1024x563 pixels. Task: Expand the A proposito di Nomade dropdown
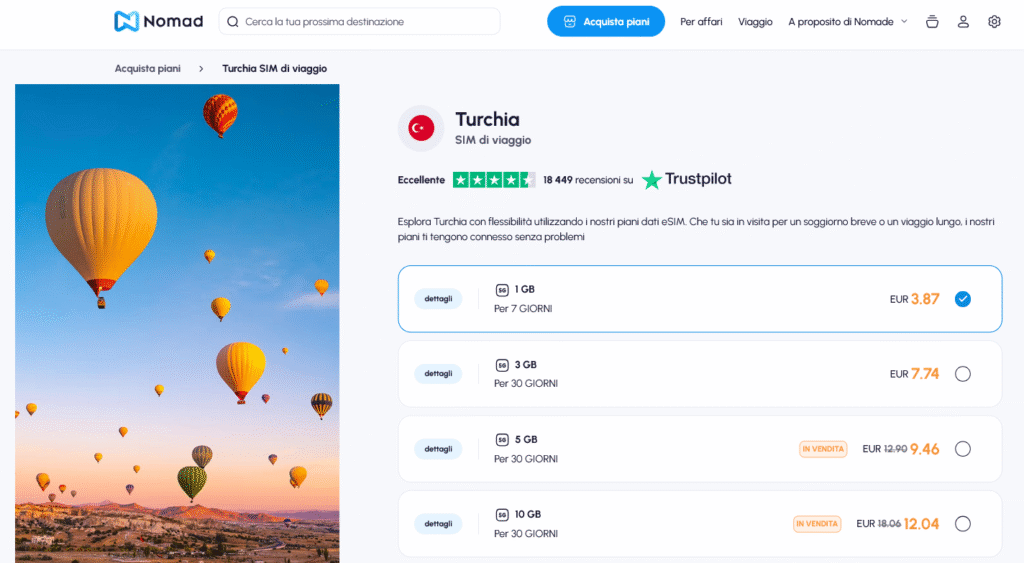pos(847,21)
